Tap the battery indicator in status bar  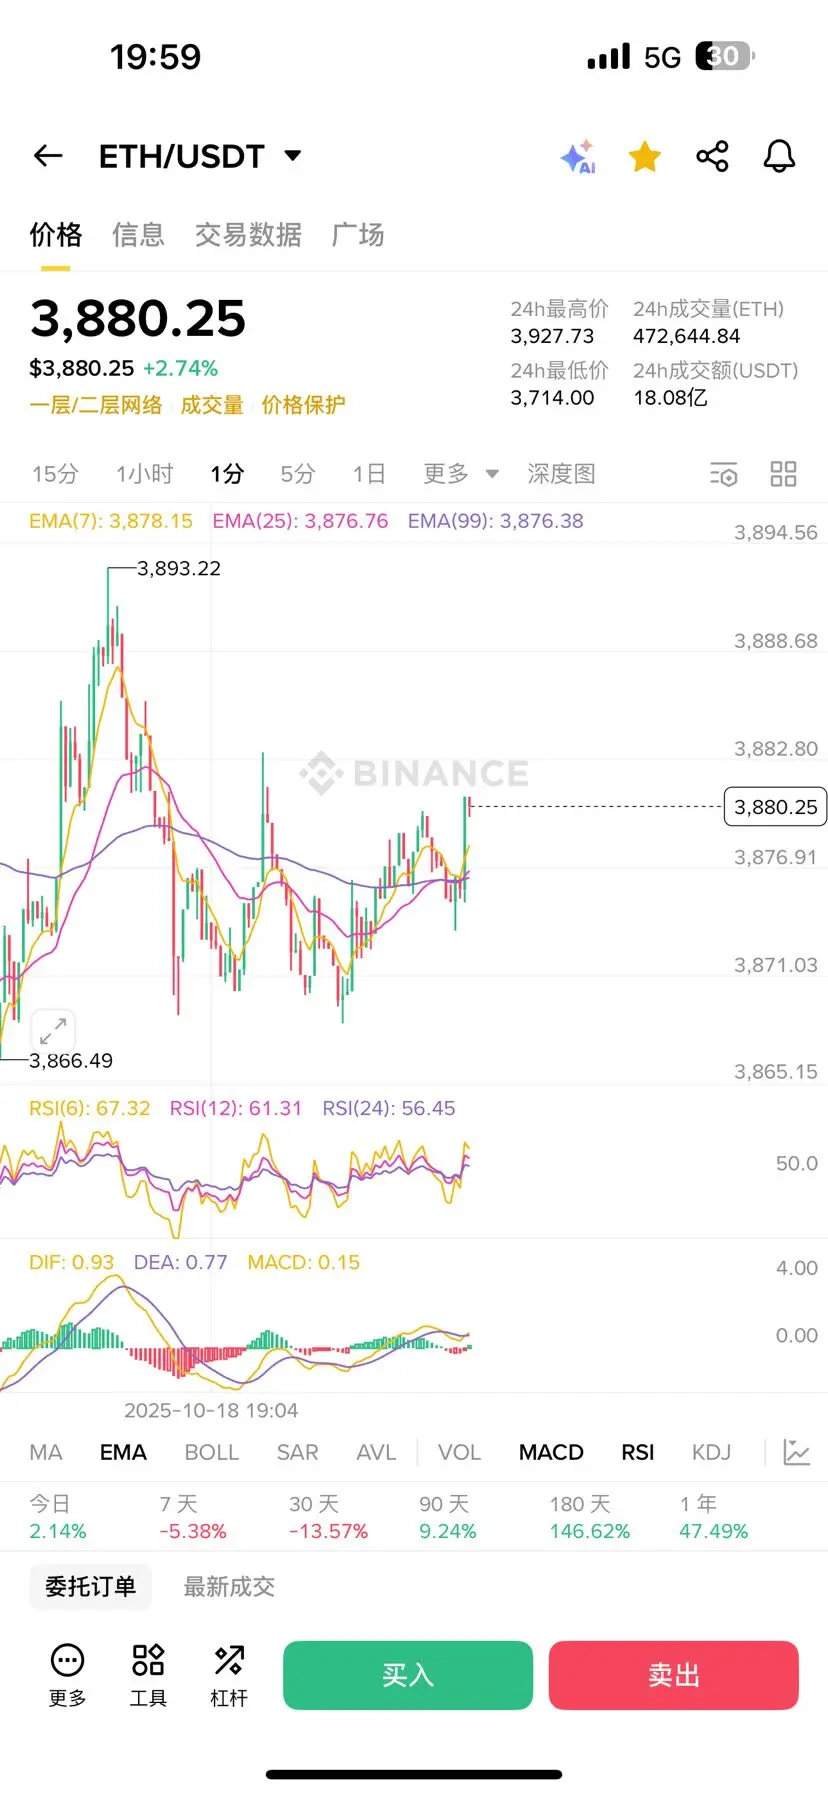coord(725,56)
